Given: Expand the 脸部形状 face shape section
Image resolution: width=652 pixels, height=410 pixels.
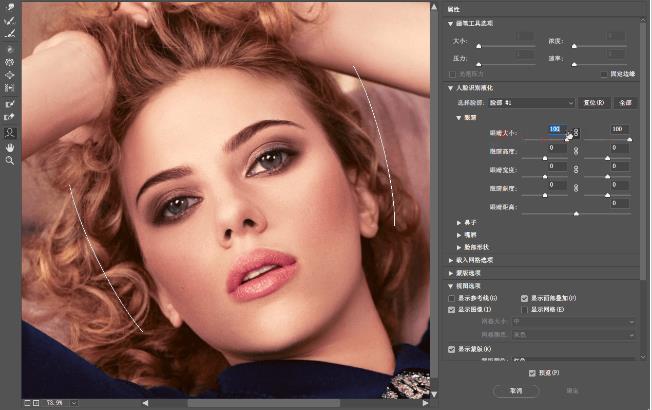Looking at the screenshot, I should [459, 246].
